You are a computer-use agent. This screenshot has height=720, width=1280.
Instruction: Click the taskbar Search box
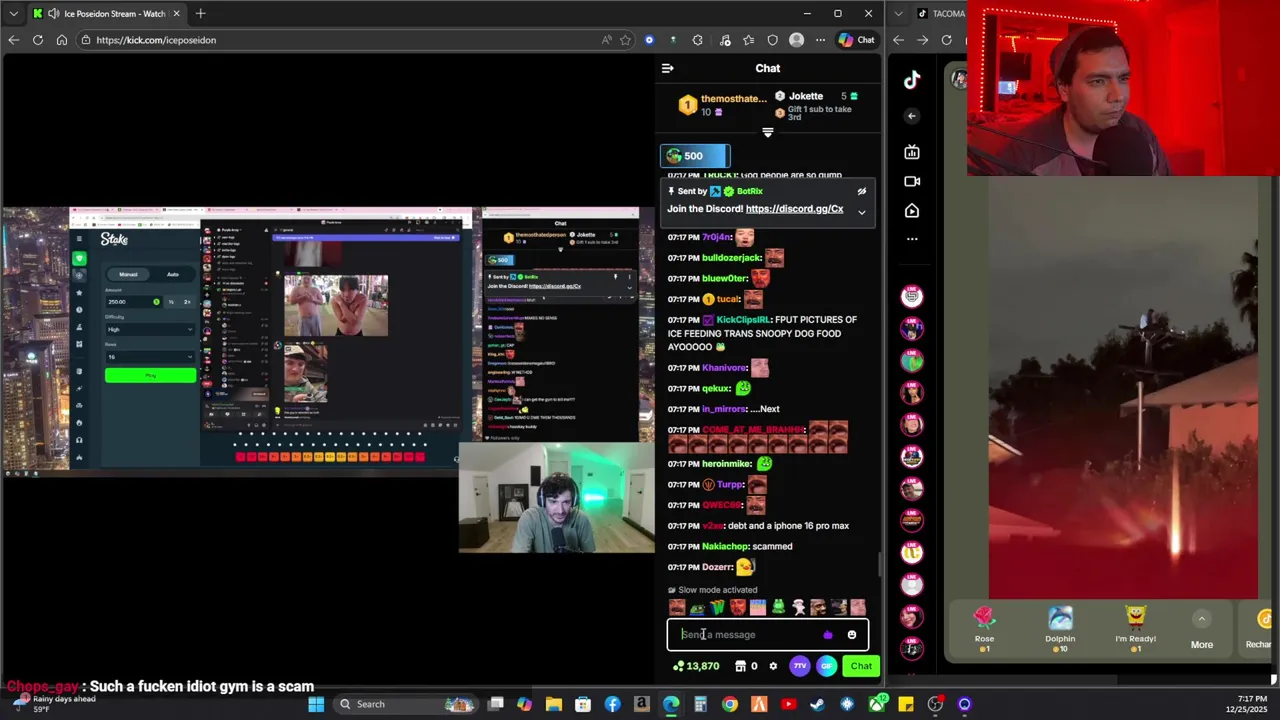[x=406, y=704]
